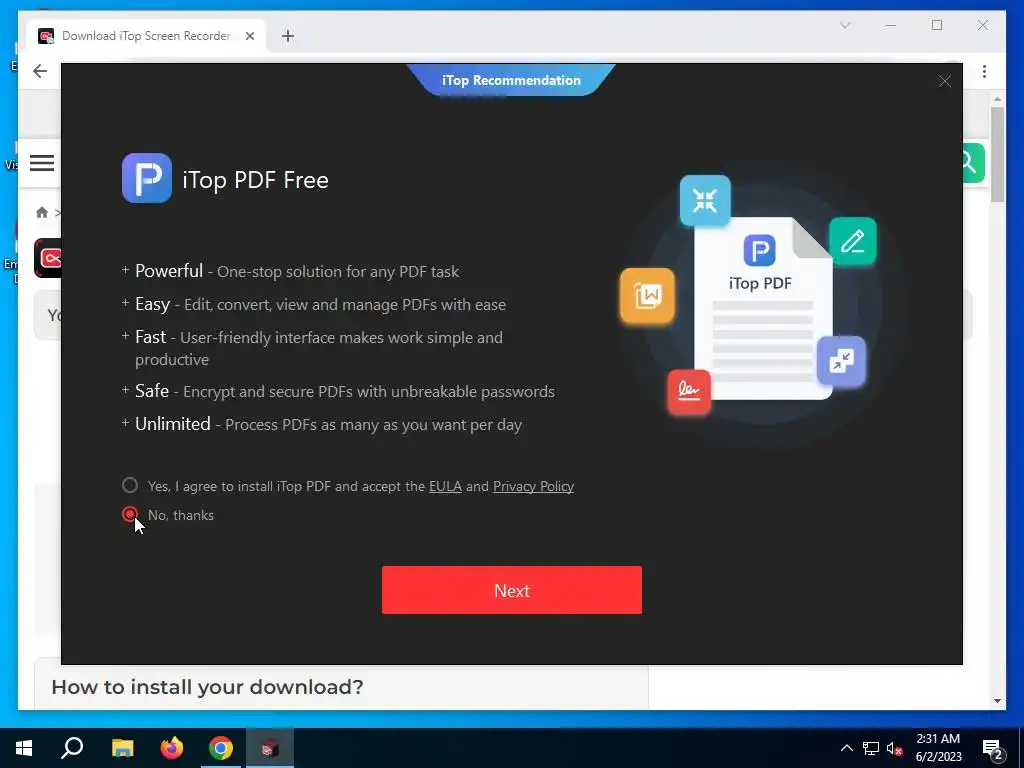The width and height of the screenshot is (1024, 768).
Task: Click the red signature icon
Action: 688,391
